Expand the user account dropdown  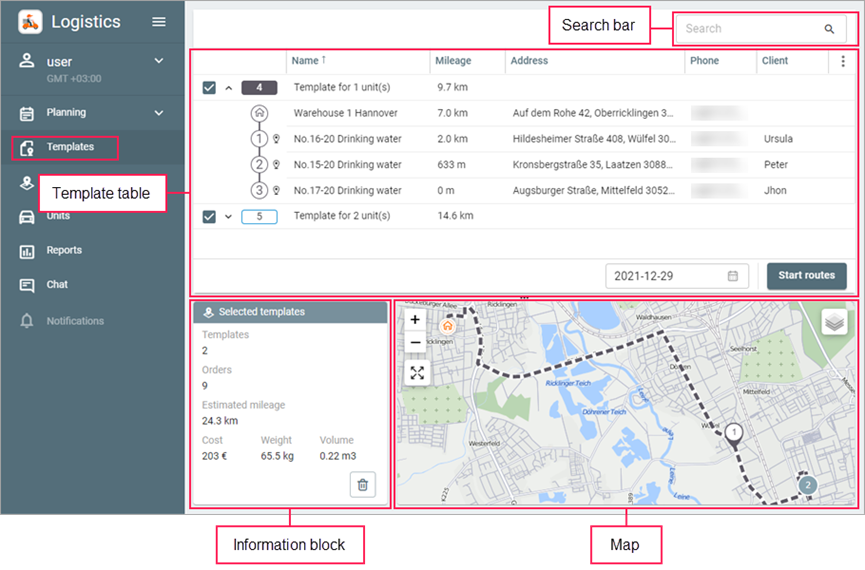[159, 61]
